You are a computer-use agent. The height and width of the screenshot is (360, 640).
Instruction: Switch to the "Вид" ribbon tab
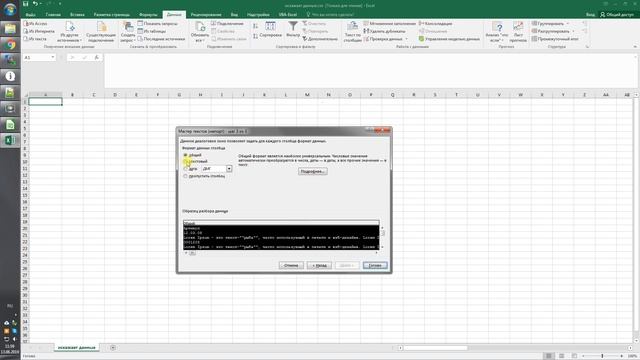click(x=234, y=15)
